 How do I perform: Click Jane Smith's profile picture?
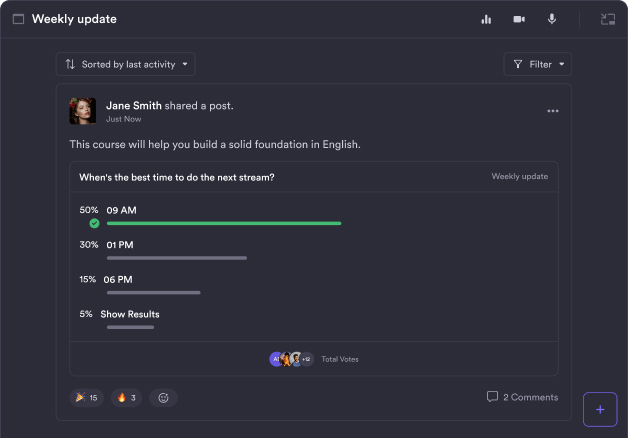point(83,111)
